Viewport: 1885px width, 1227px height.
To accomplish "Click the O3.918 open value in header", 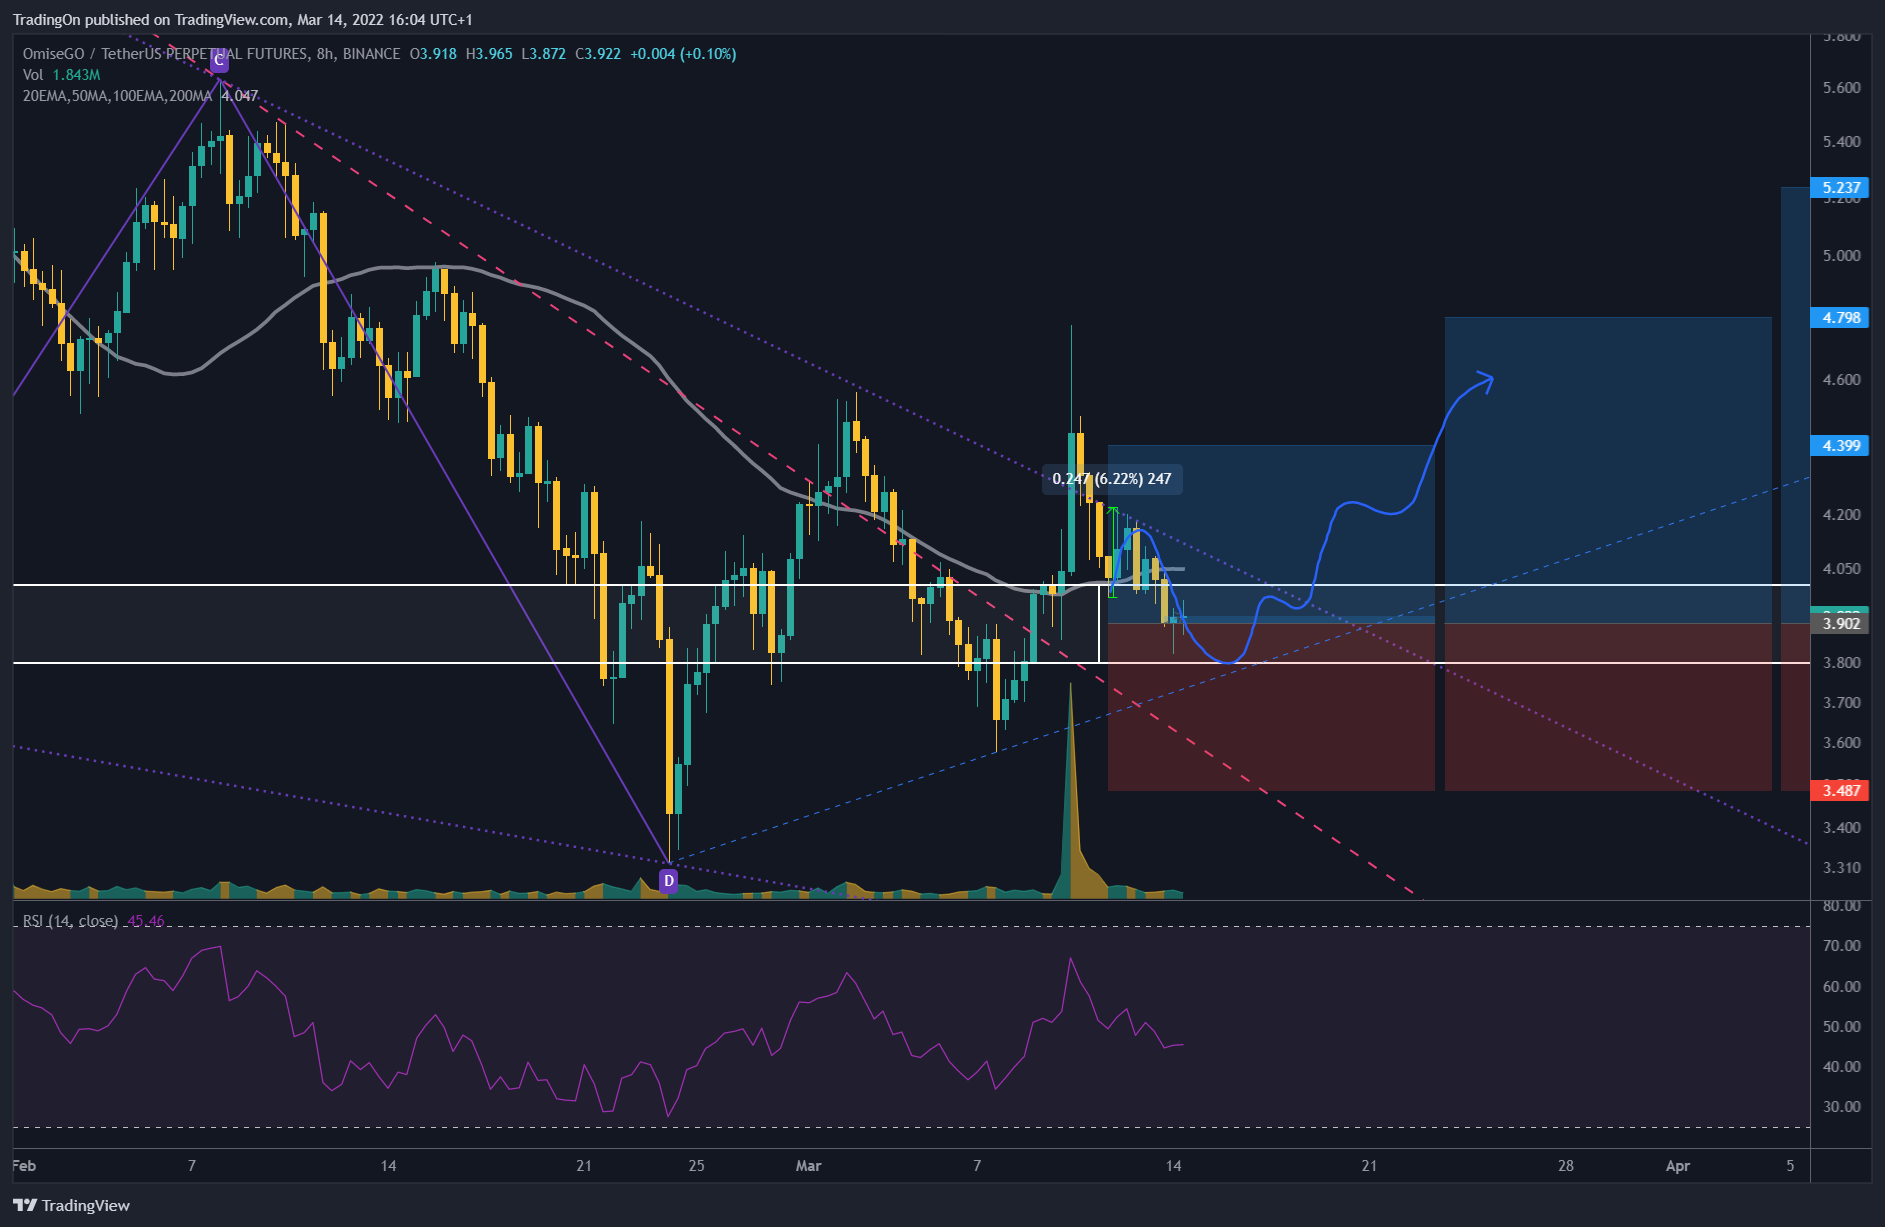I will (x=433, y=54).
